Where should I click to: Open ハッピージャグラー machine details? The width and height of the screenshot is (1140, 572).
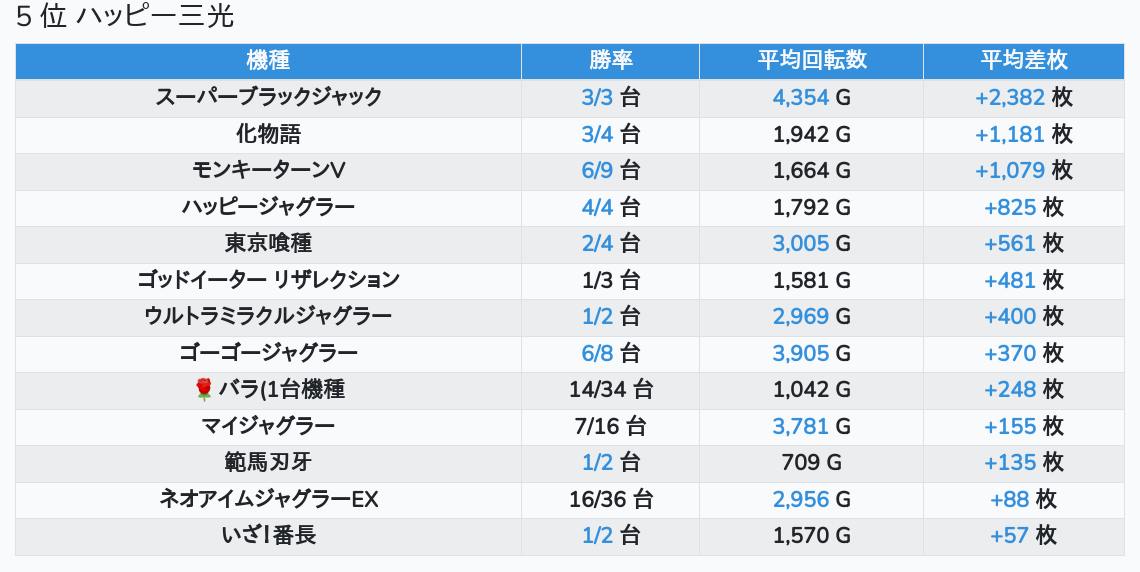click(268, 207)
